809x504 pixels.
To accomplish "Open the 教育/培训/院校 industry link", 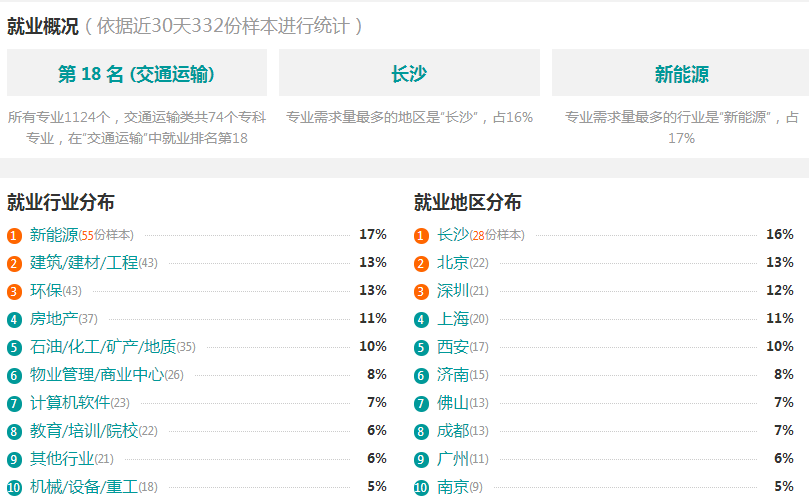I will click(x=84, y=430).
